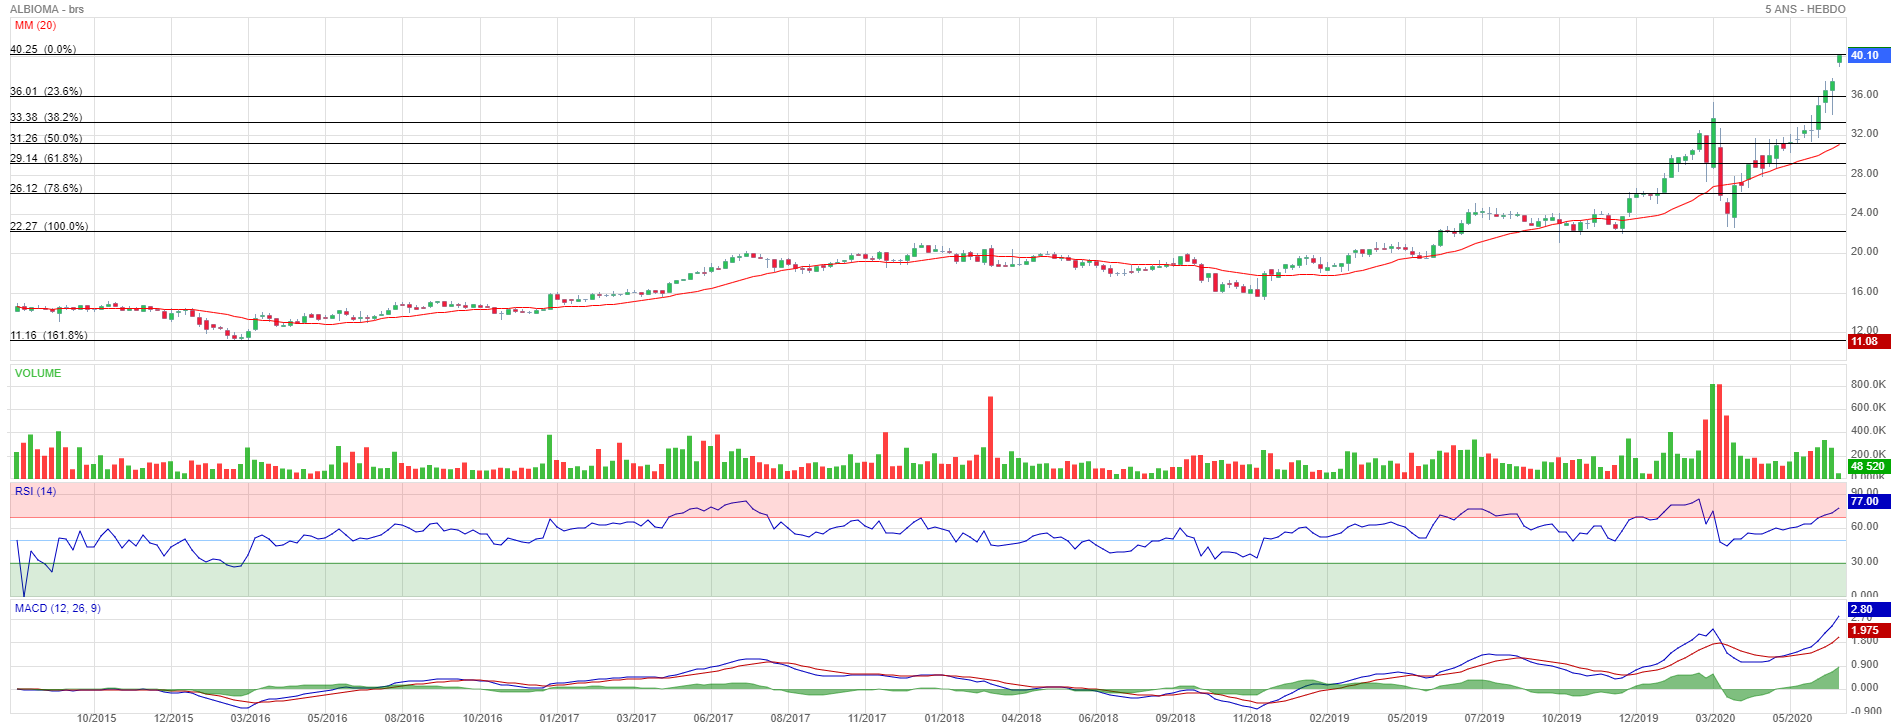Screen dimensions: 1891x728
Task: Click the blue 77.00 RSI value tag
Action: 1866,502
